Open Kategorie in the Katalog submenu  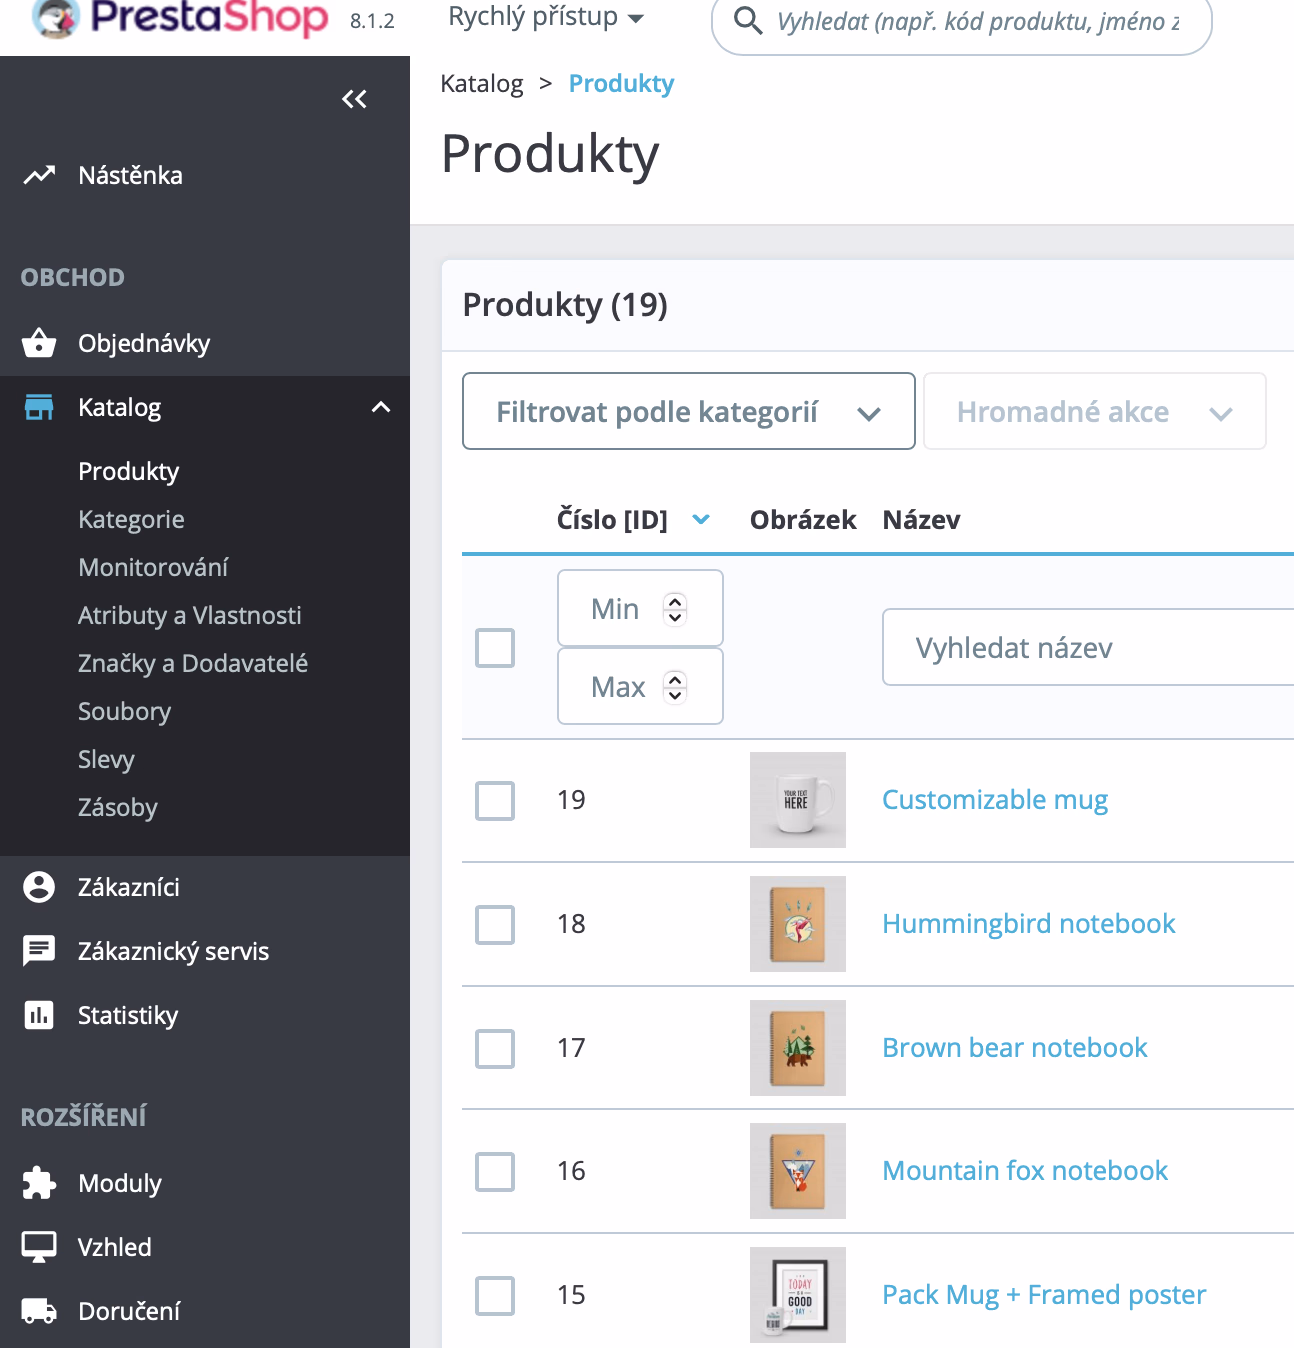[x=131, y=519]
